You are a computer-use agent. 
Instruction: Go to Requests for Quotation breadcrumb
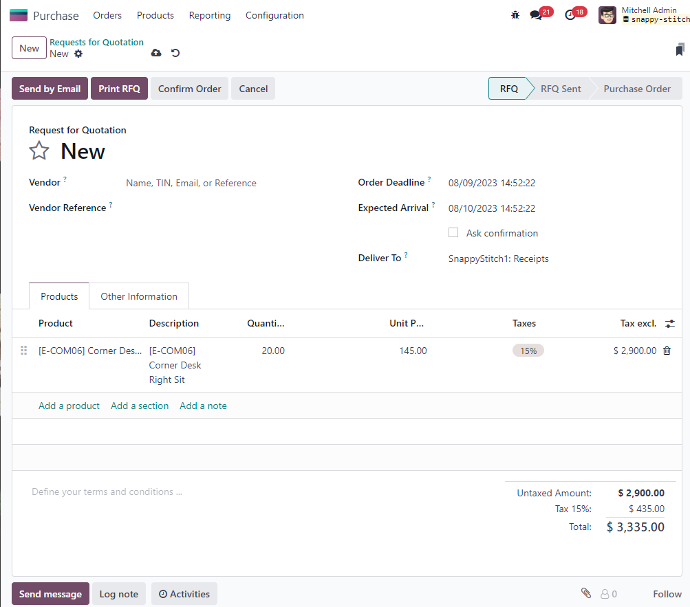pyautogui.click(x=96, y=42)
